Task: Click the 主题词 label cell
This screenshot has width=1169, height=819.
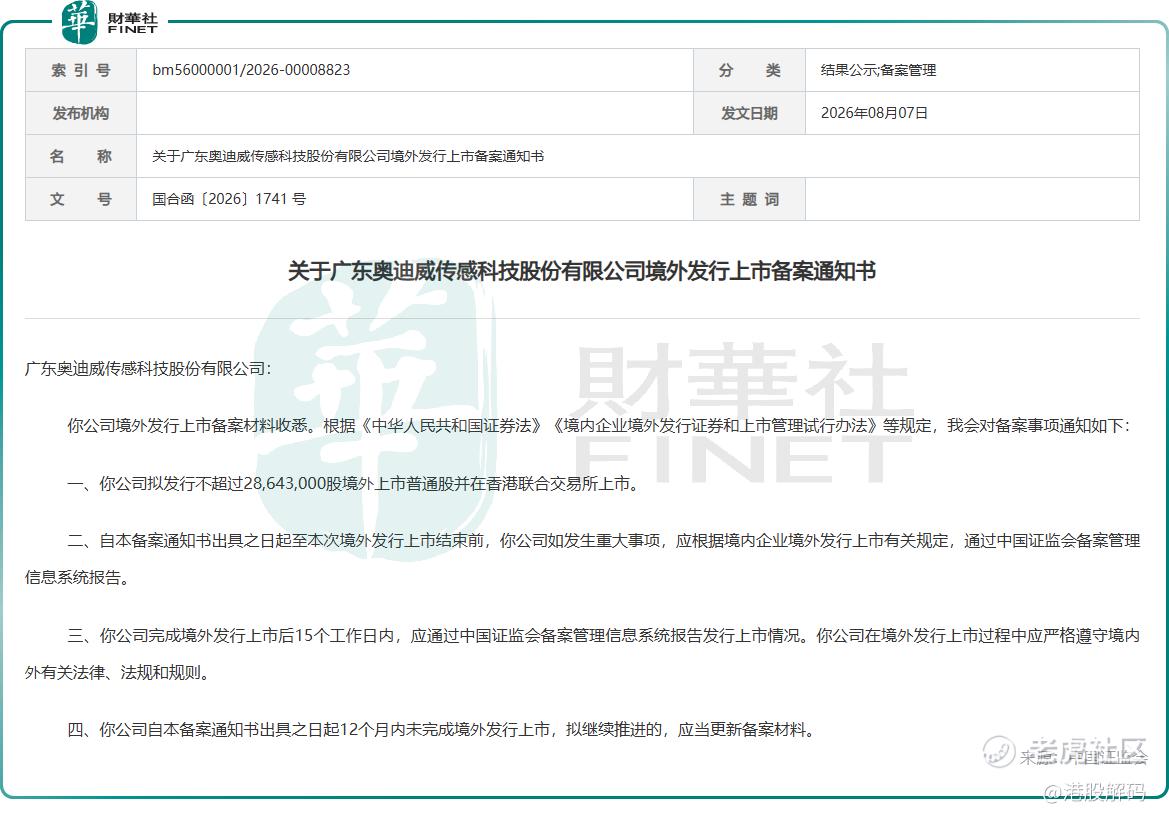Action: tap(749, 199)
